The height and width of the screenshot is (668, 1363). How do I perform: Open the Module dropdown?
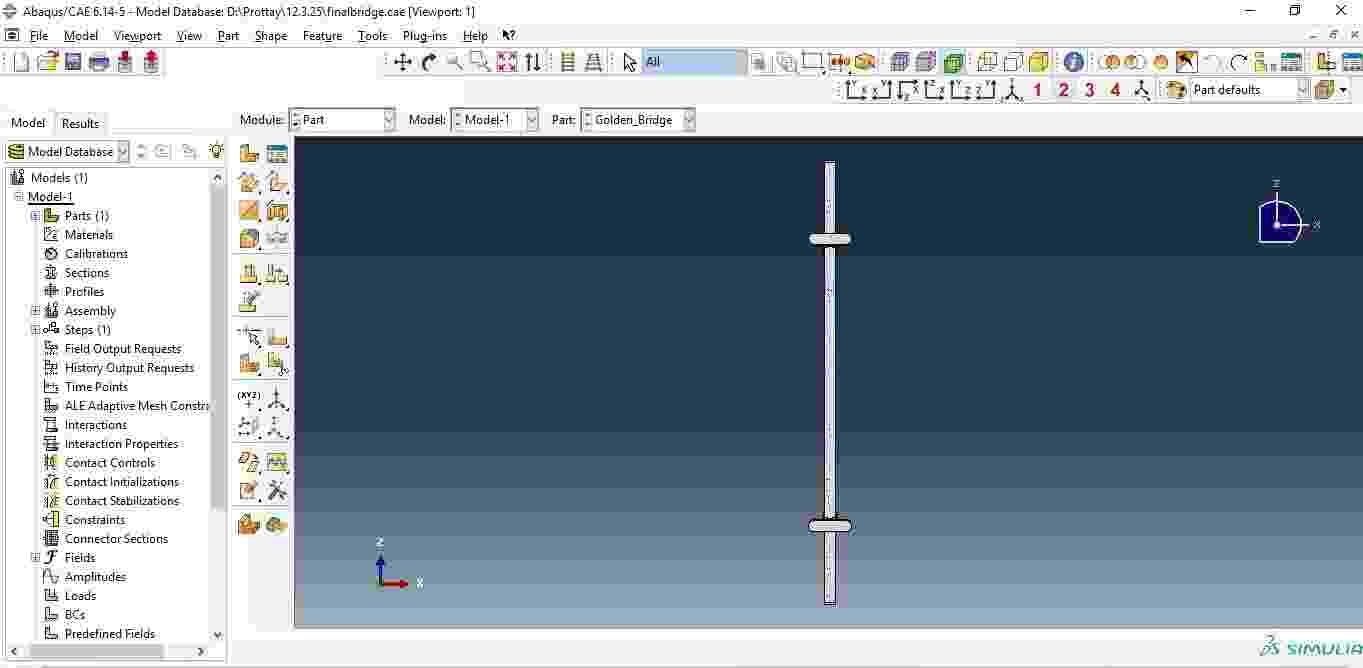coord(342,120)
